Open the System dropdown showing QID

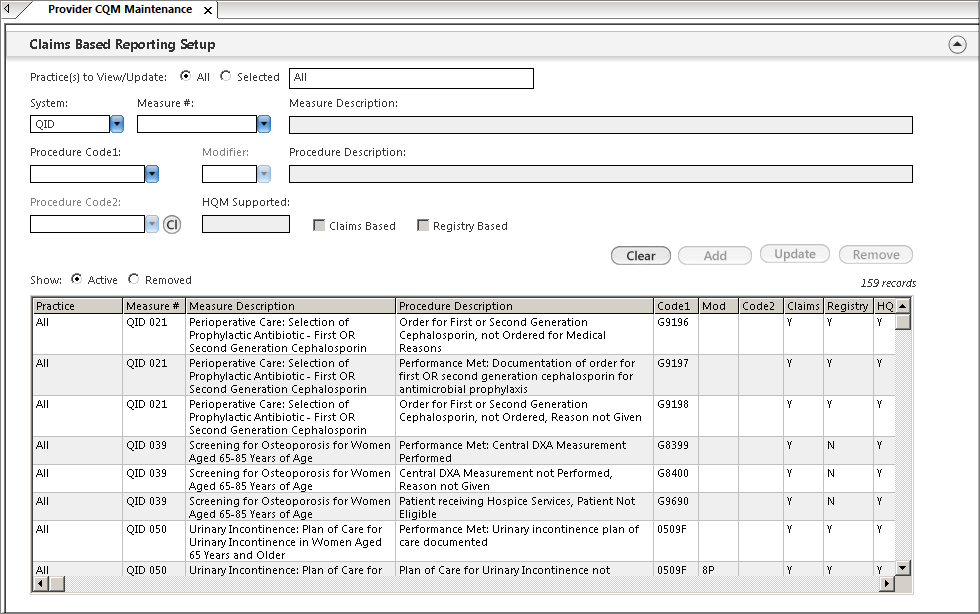pyautogui.click(x=117, y=124)
